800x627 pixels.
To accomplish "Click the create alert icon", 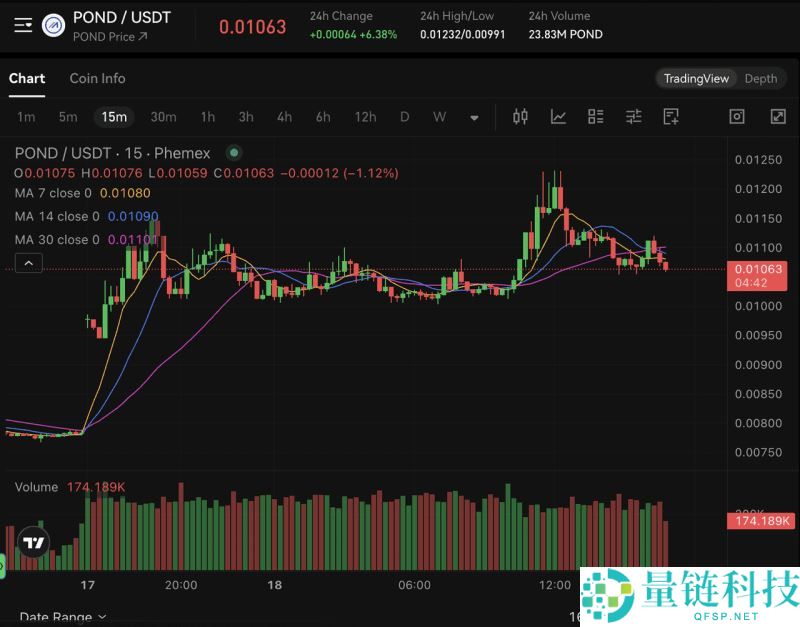I will (670, 117).
